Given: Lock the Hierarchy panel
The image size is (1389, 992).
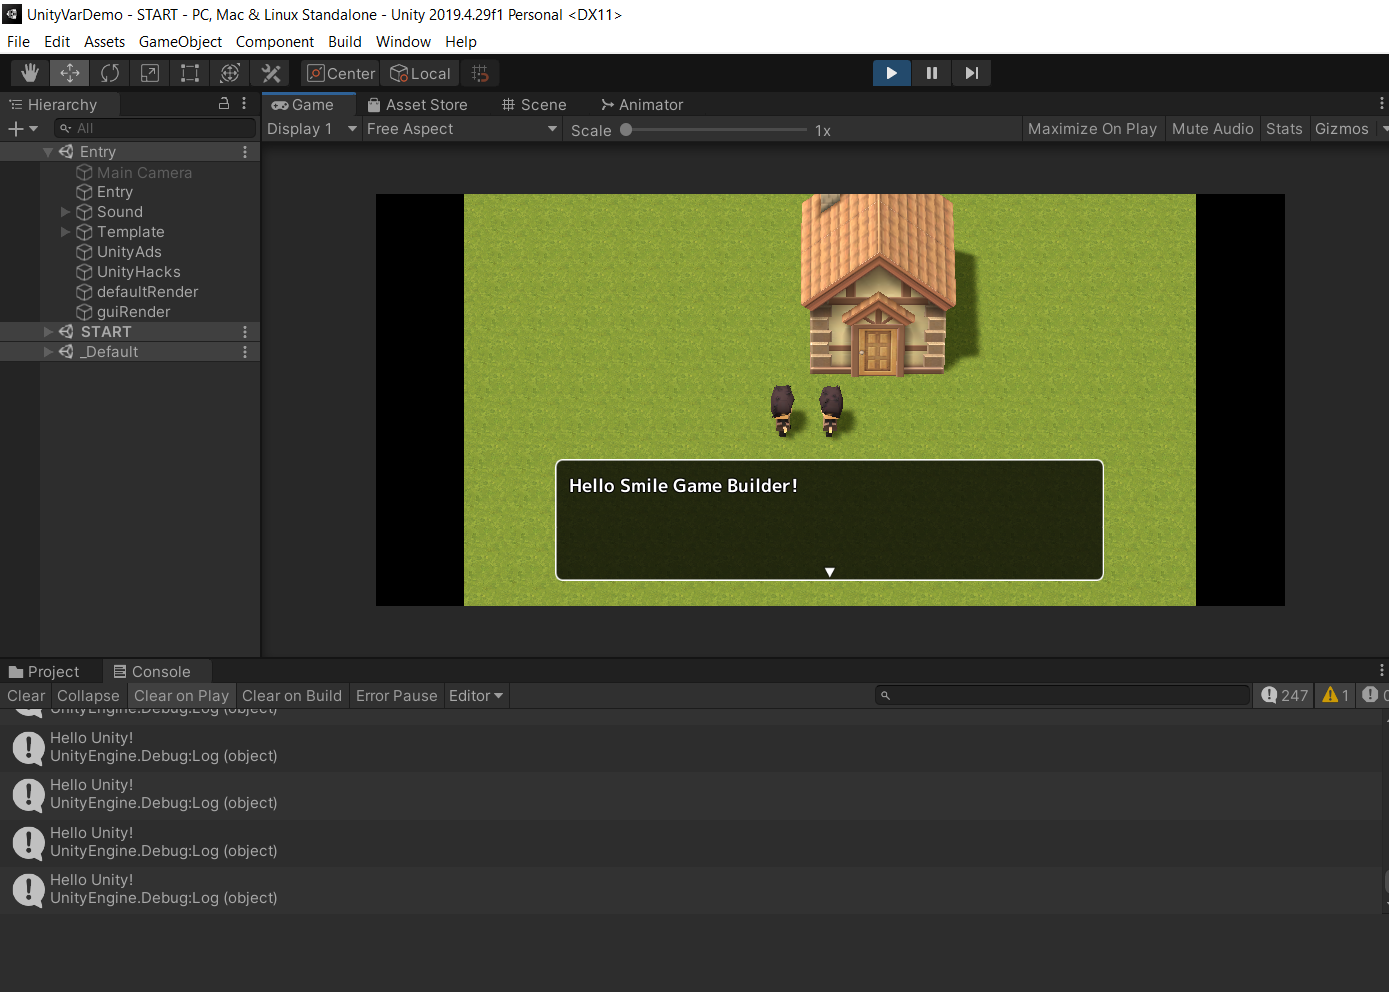Looking at the screenshot, I should click(x=224, y=104).
